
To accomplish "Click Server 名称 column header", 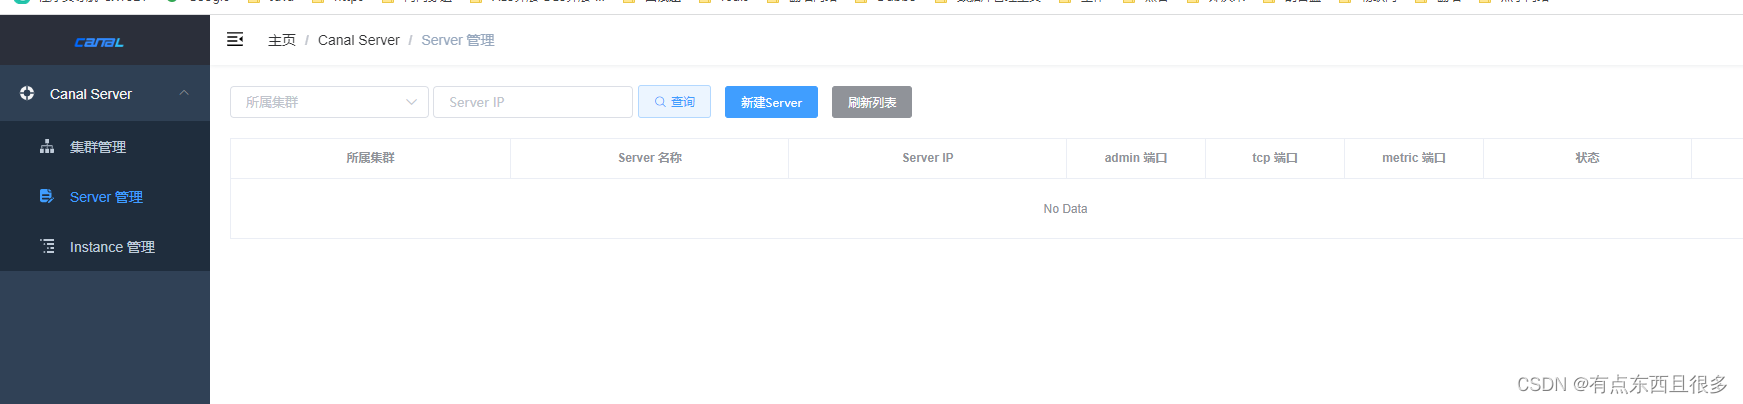I will coord(650,158).
